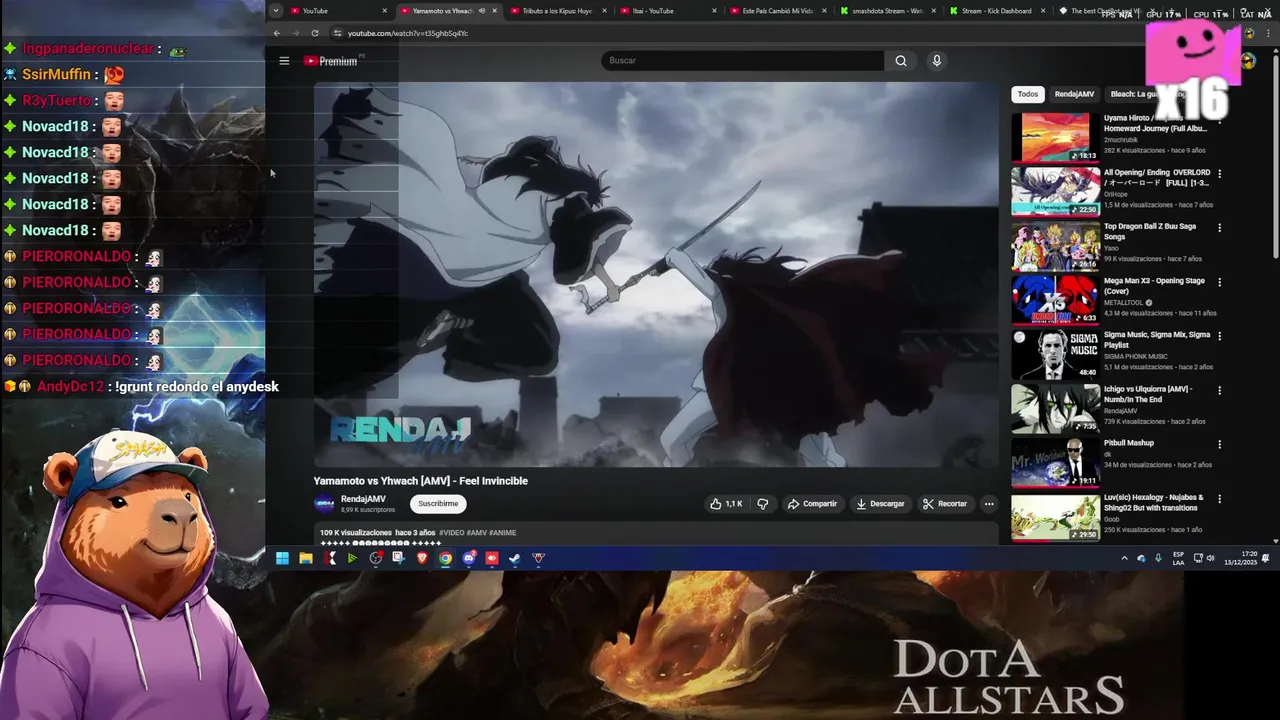
Task: Open the YouTube guide hamburger menu
Action: pyautogui.click(x=284, y=61)
